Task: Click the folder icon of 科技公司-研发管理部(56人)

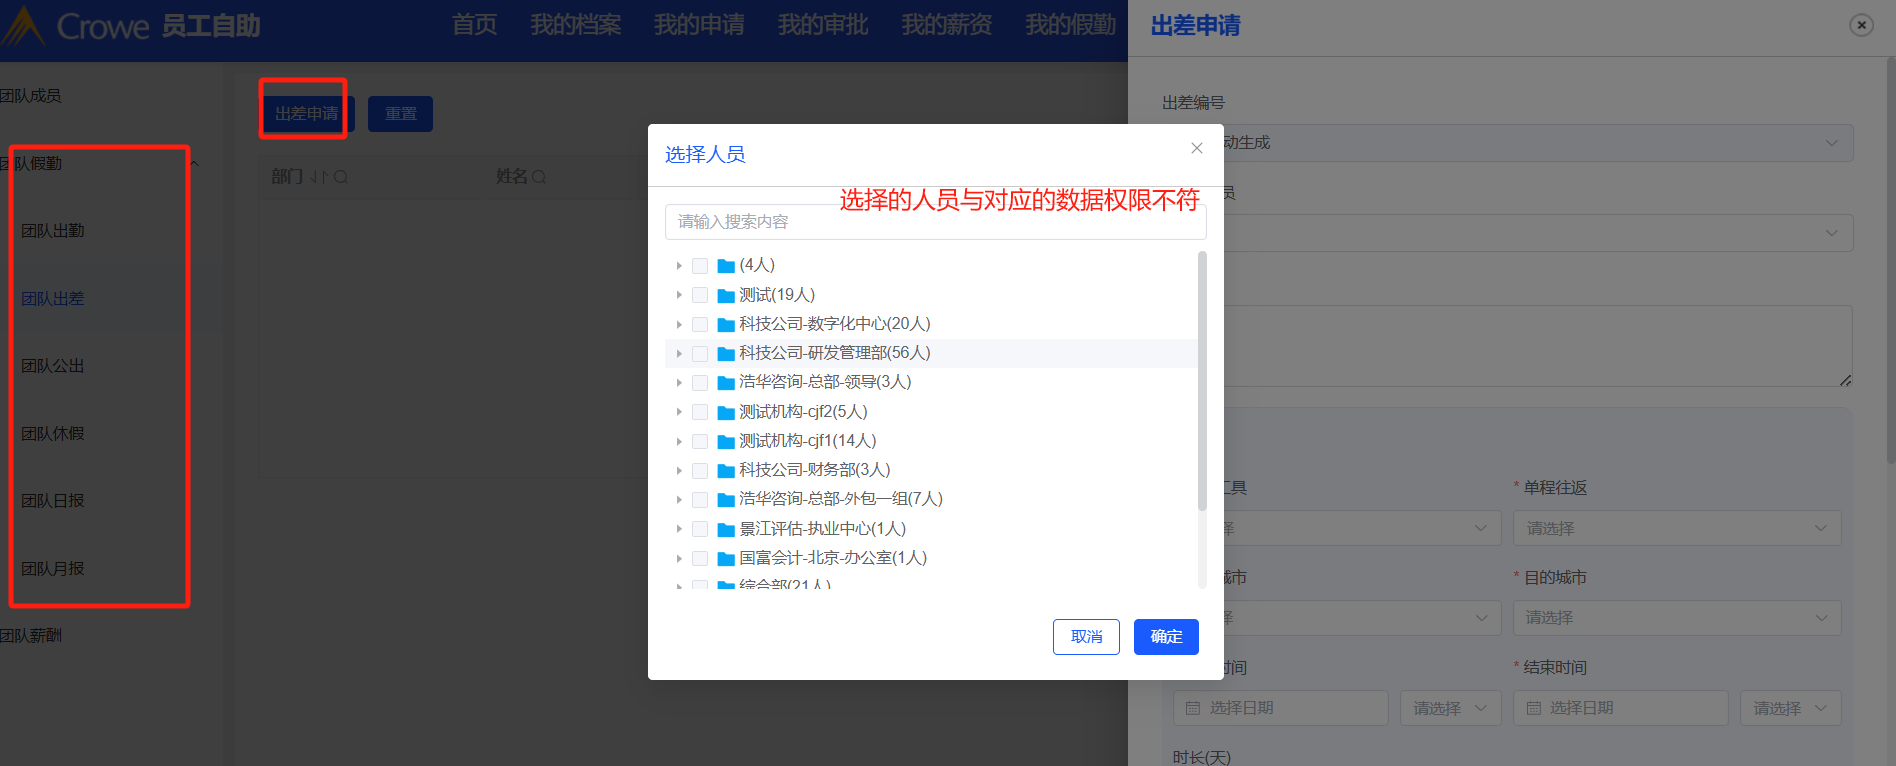Action: 727,354
